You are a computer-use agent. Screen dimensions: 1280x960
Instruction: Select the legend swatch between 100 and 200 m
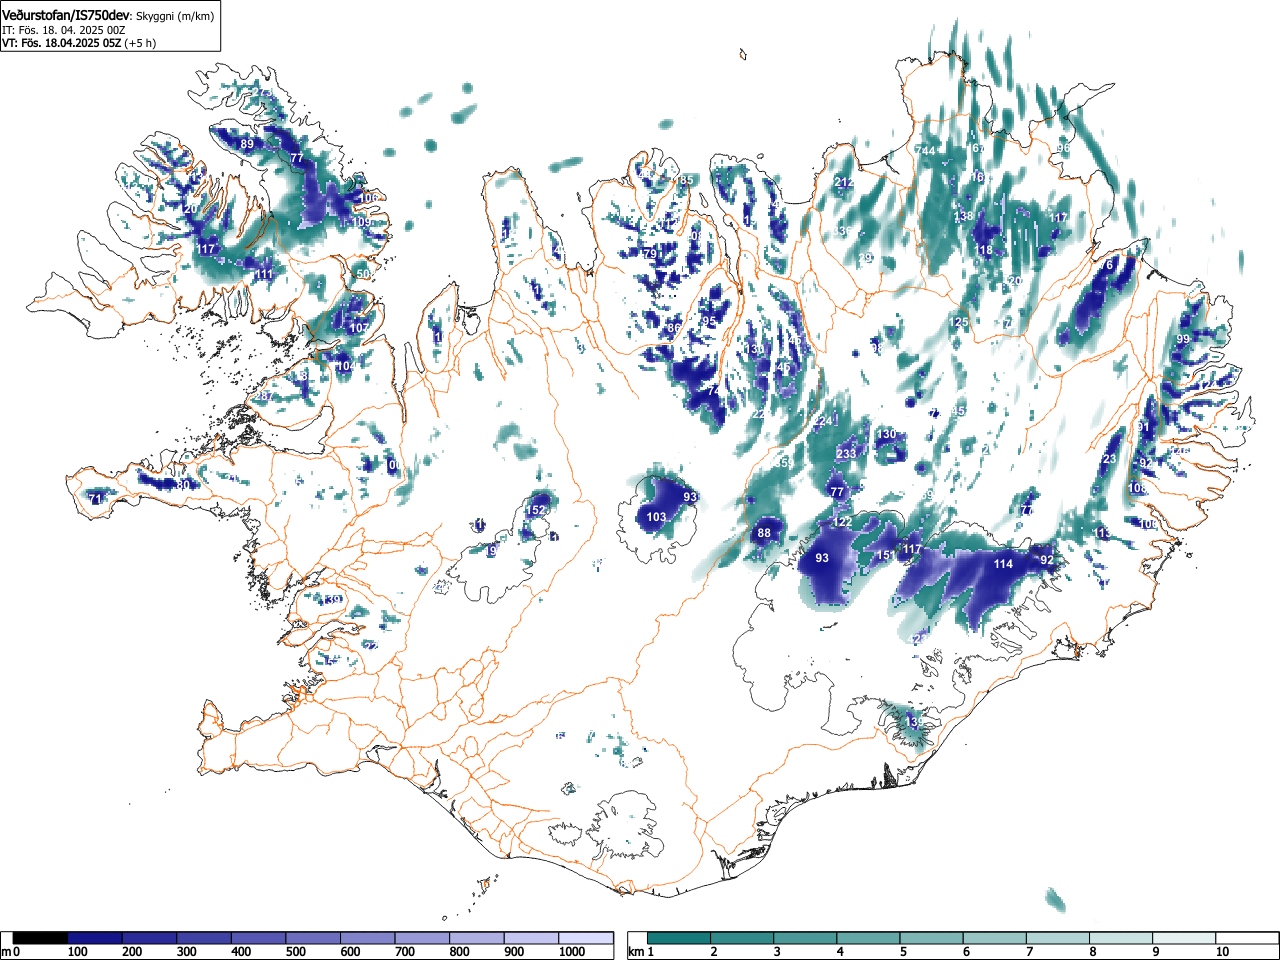coord(95,938)
